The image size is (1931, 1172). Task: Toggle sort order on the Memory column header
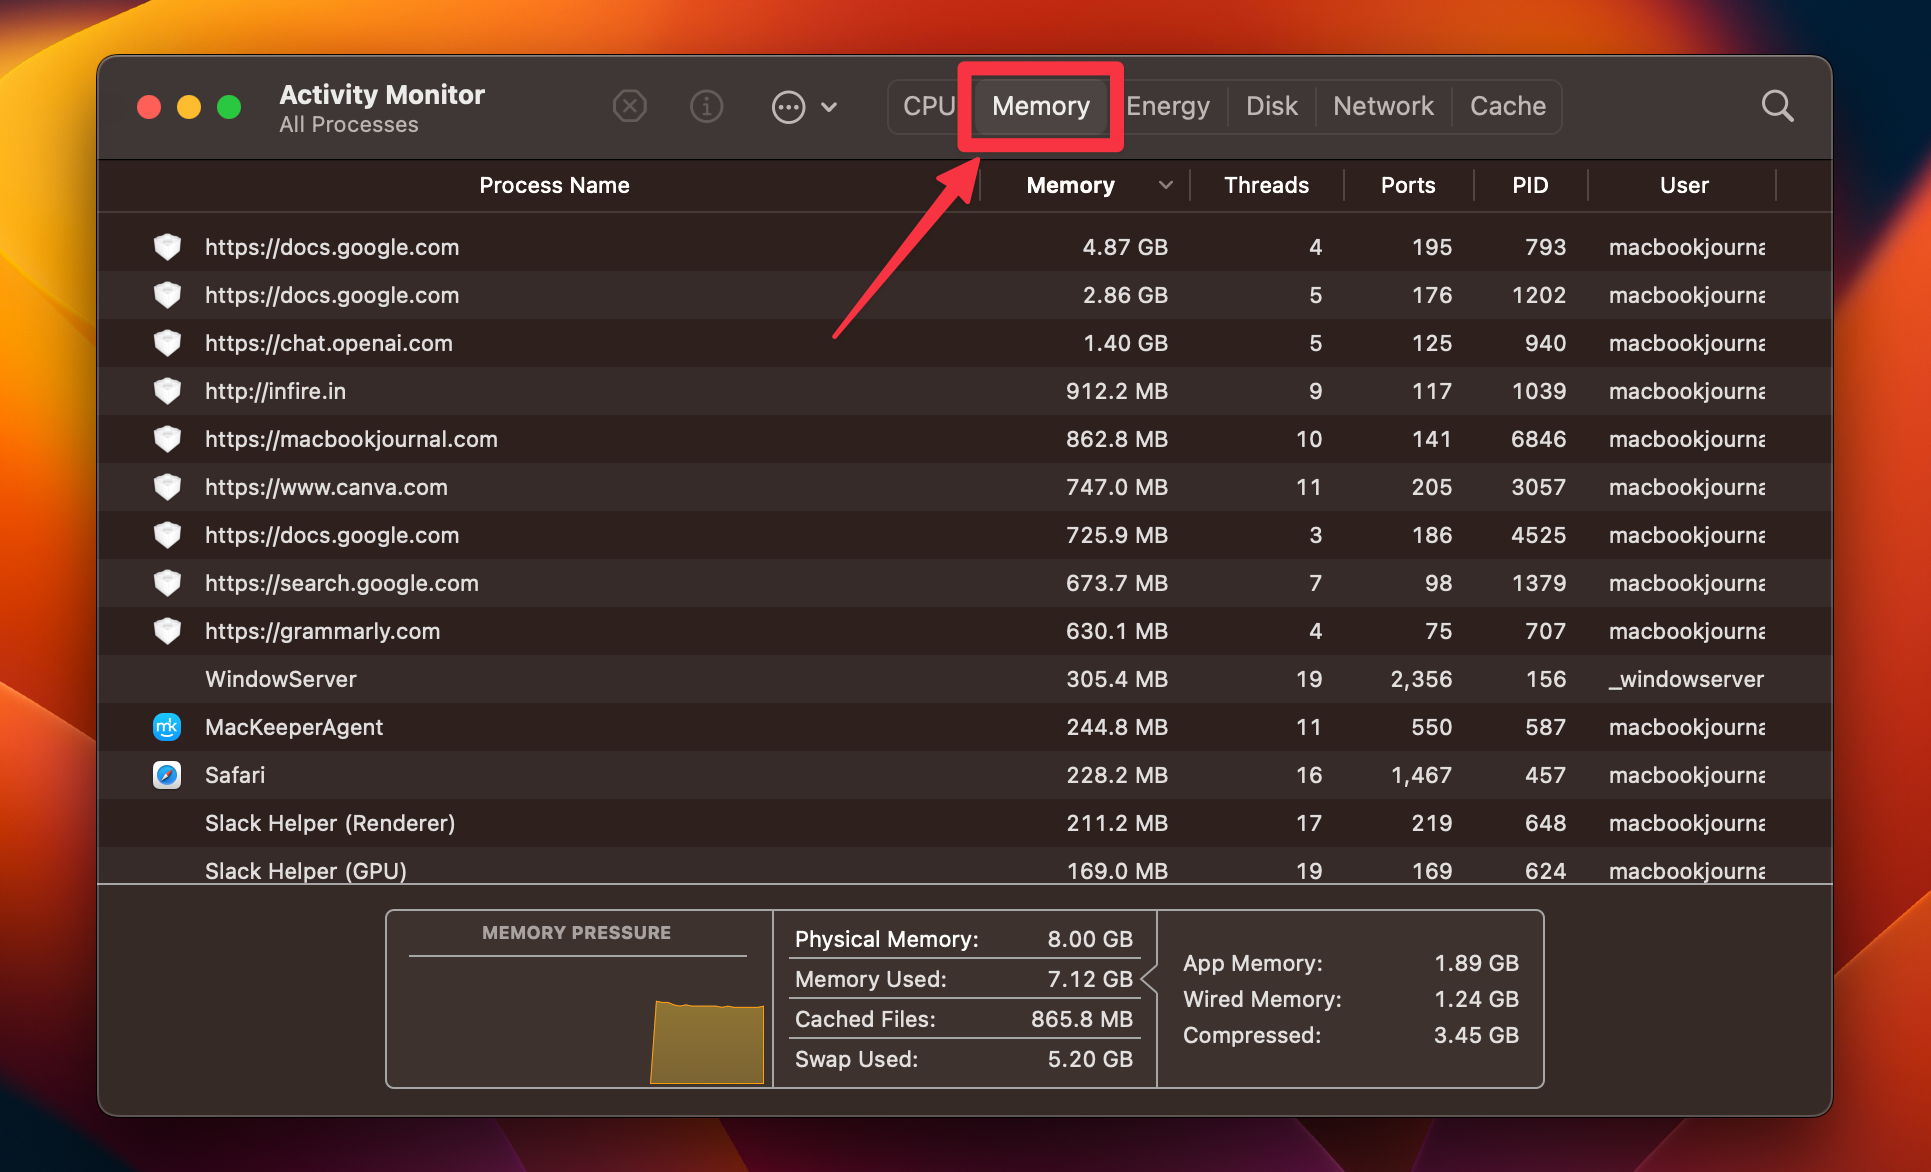1069,185
